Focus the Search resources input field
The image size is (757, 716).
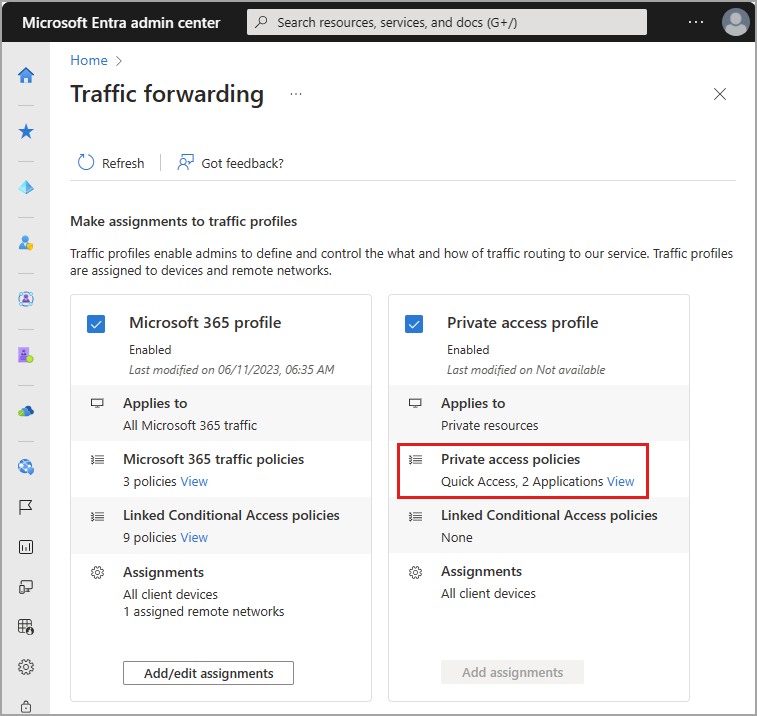coord(447,22)
